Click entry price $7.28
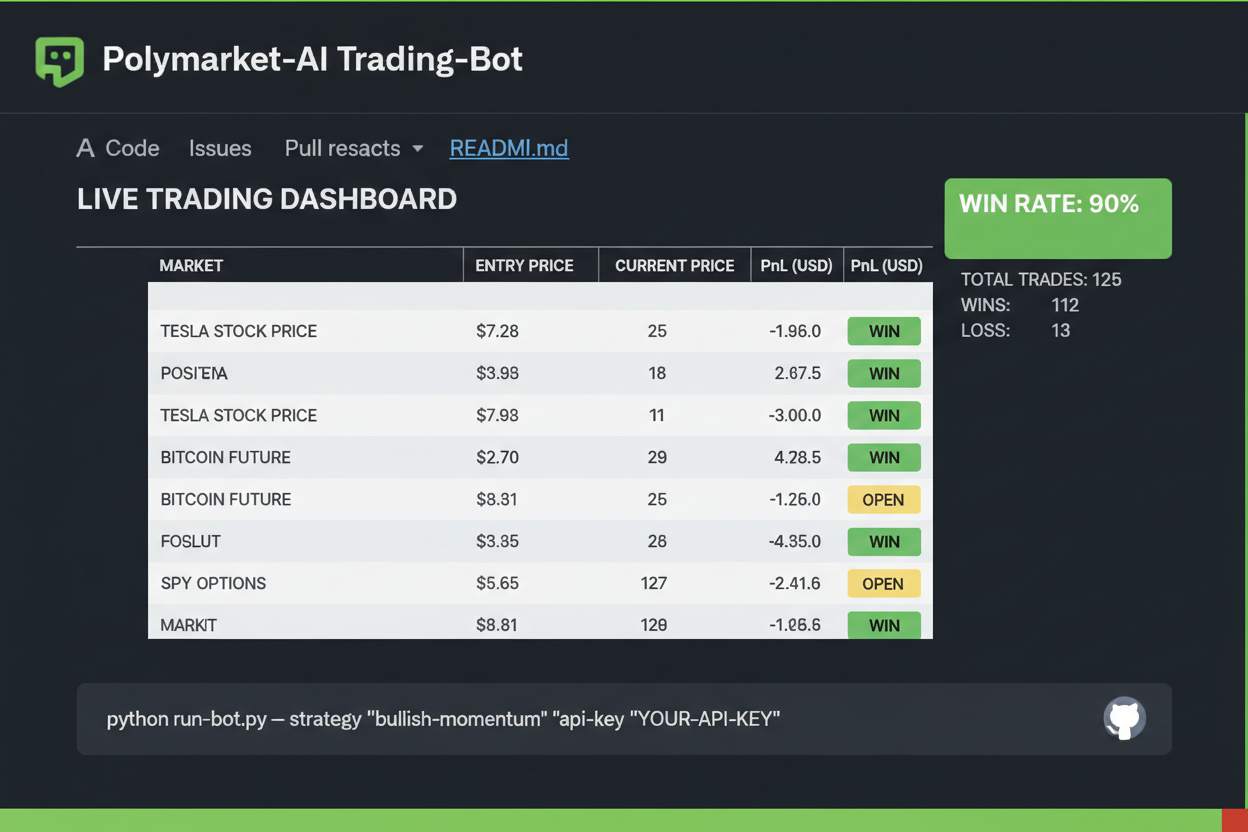Viewport: 1248px width, 832px height. coord(497,331)
